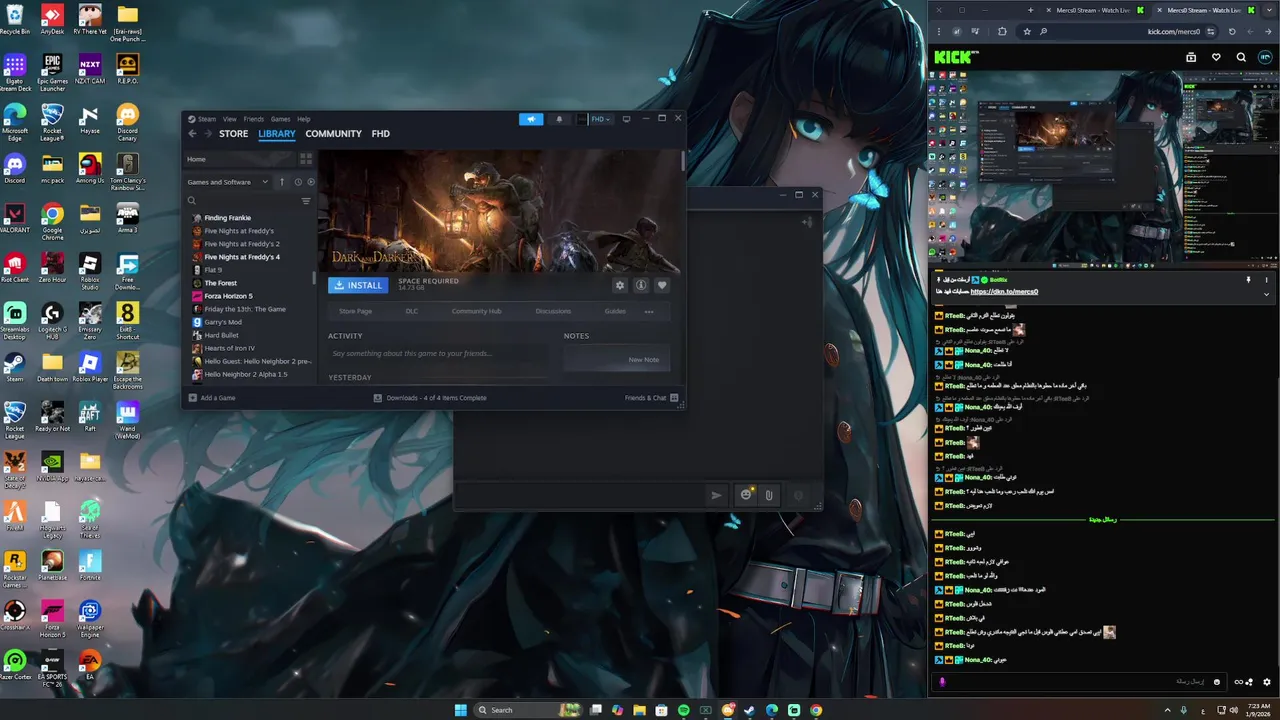Toggle Steam Big Picture mode icon
Screen dimensions: 1280x720
pyautogui.click(x=626, y=119)
